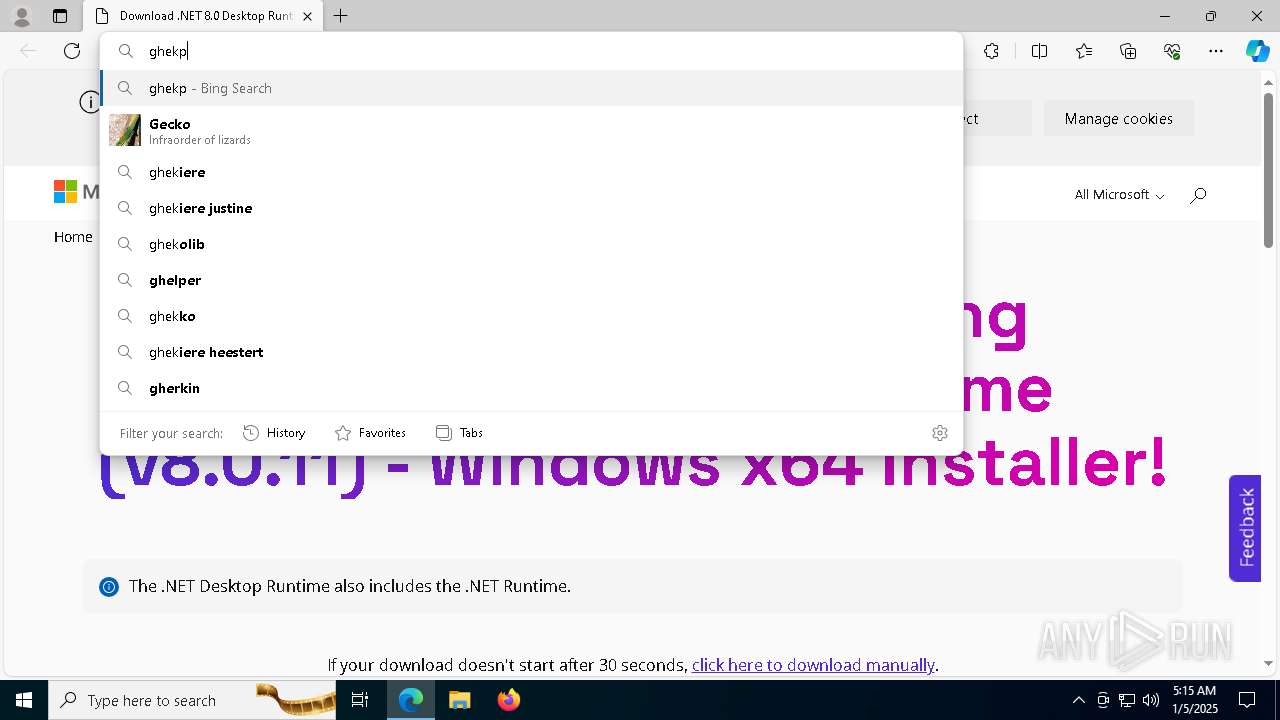Select the 'ghekiere justine' suggestion

tap(531, 208)
